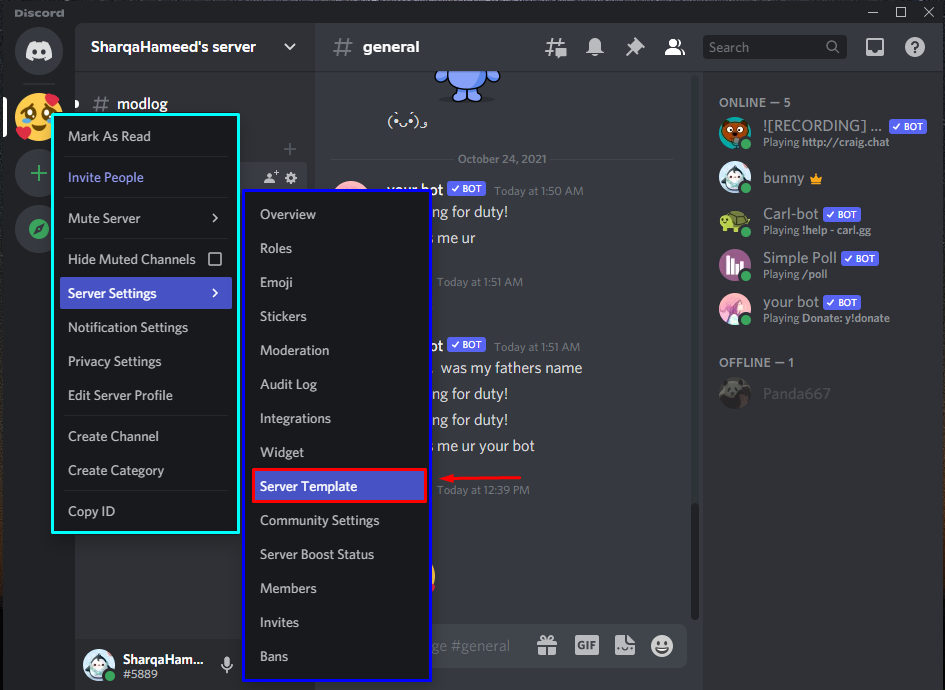Open Audit Log
The width and height of the screenshot is (945, 690).
339,384
